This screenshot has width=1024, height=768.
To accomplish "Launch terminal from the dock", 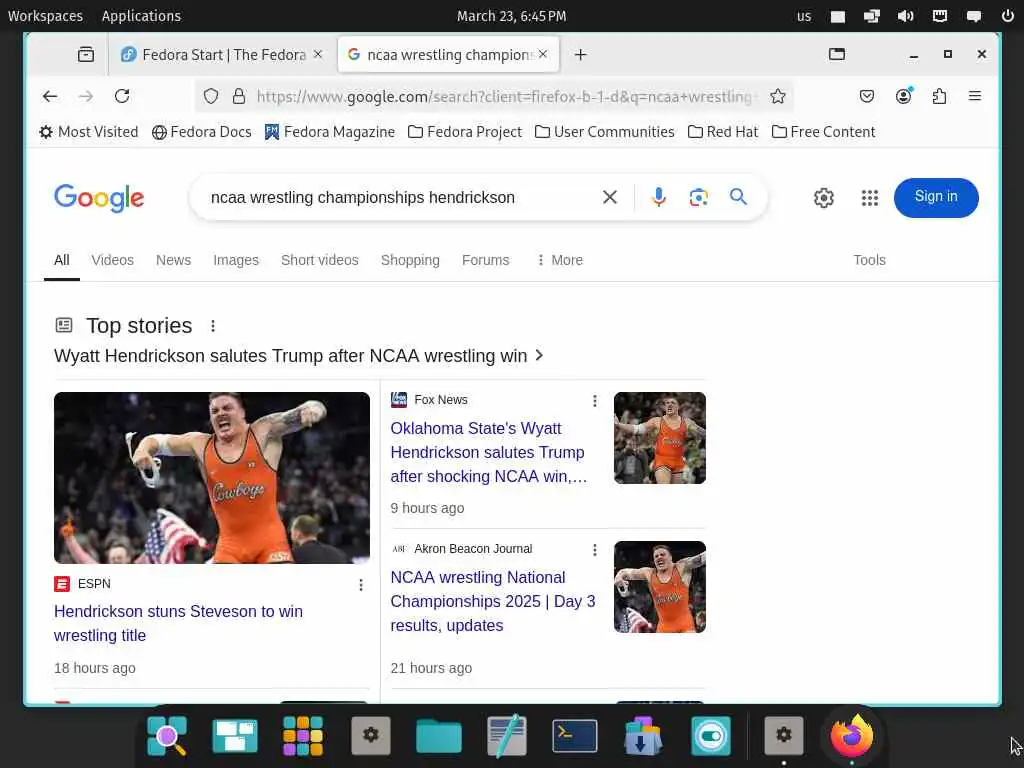I will point(574,737).
